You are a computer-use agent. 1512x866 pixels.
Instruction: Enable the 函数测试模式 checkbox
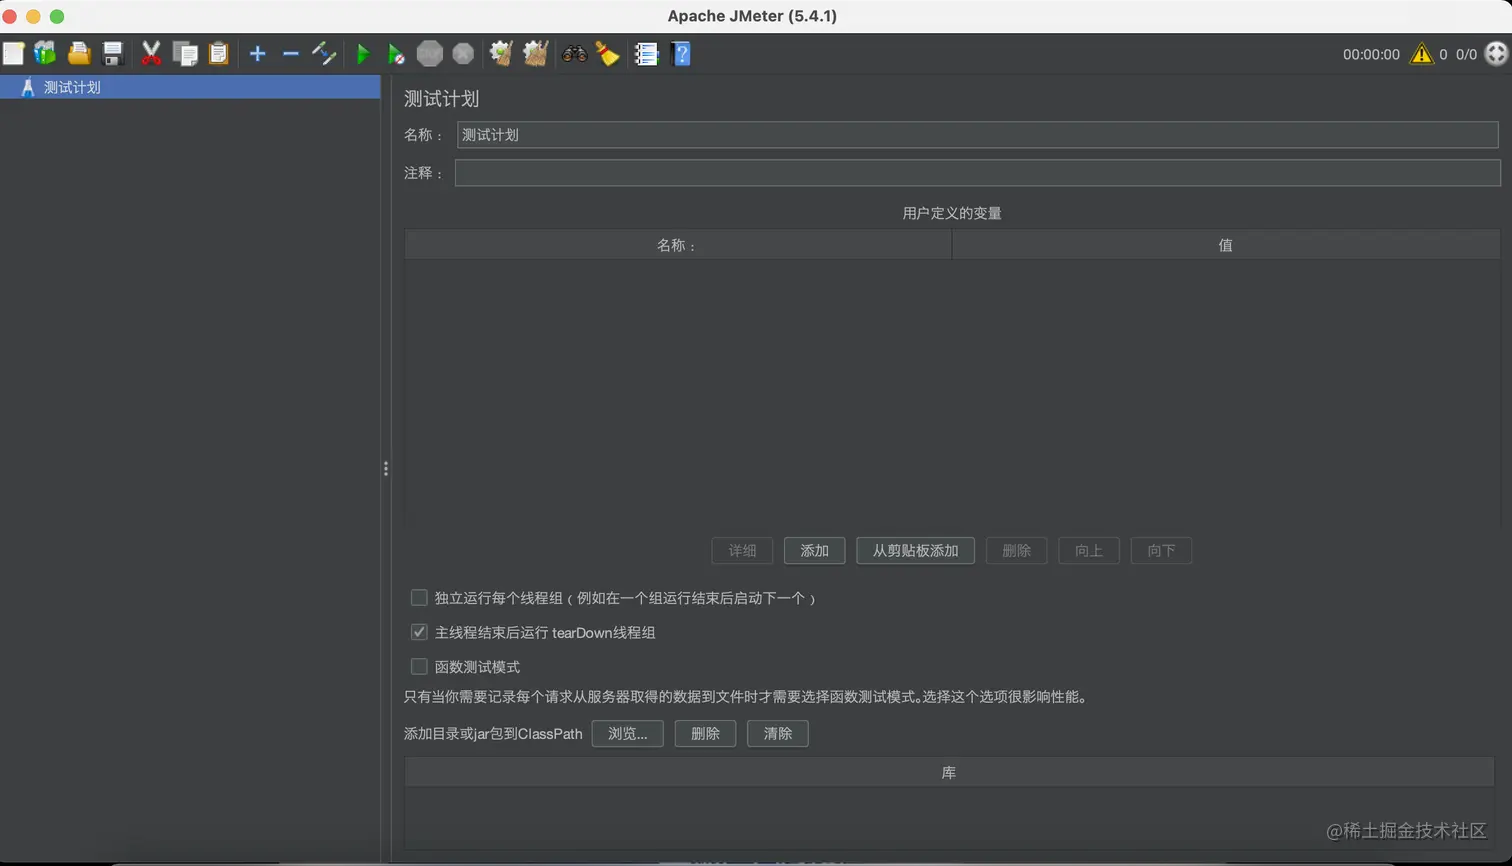419,666
